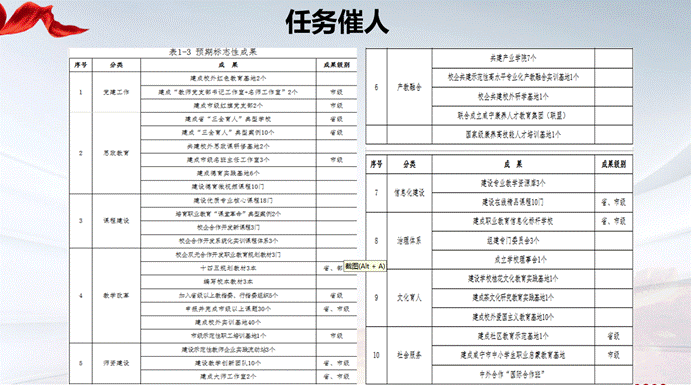
Task: Click the row 申报并完成市级以上课题30个
Action: point(228,309)
